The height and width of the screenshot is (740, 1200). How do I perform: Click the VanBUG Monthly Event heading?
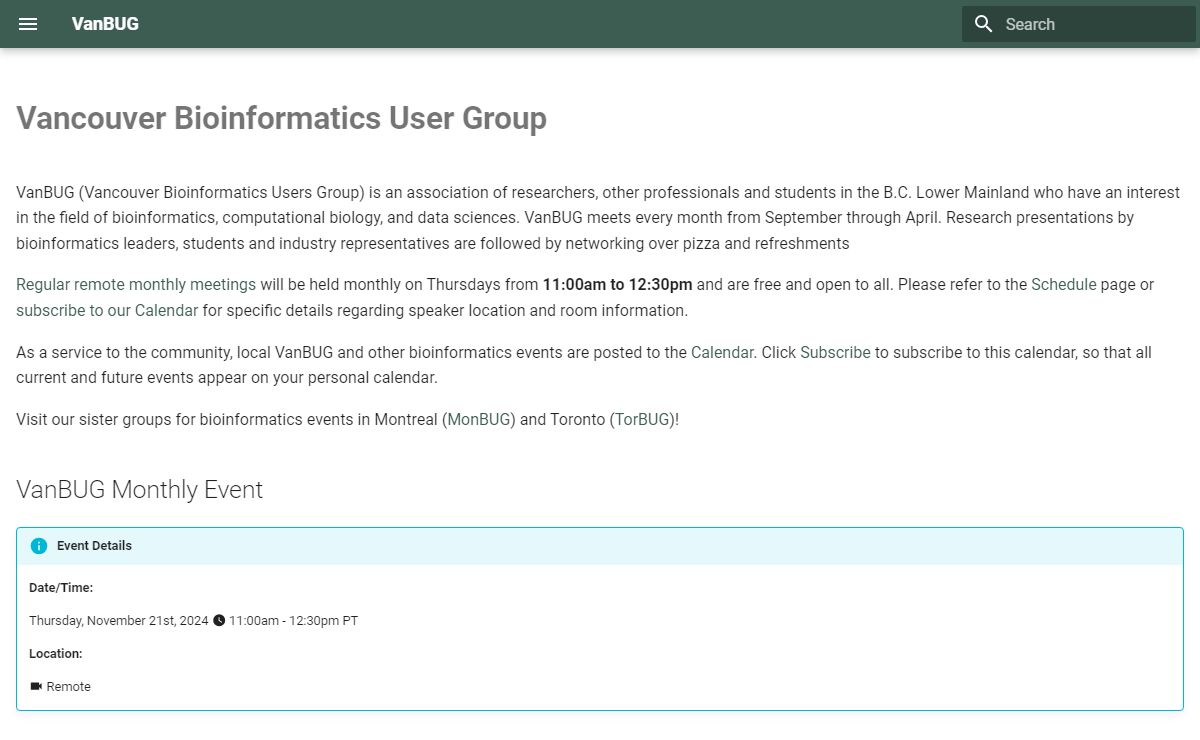click(139, 489)
